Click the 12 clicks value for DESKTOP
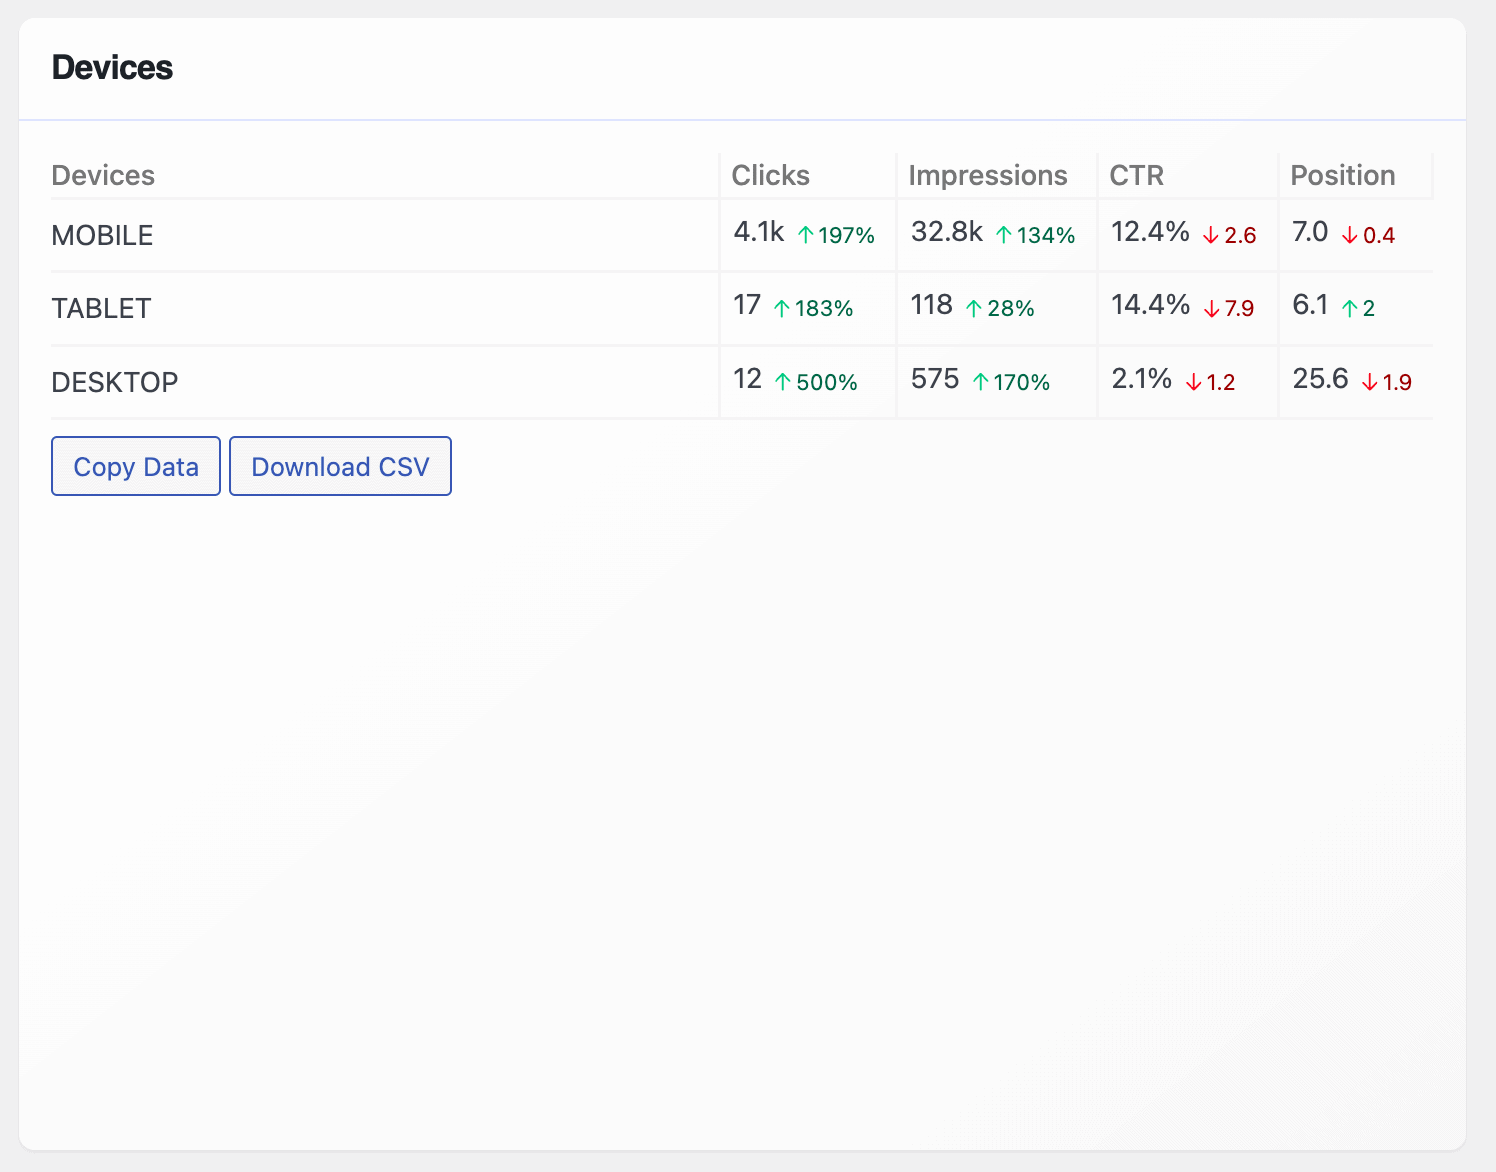The image size is (1496, 1172). click(747, 379)
